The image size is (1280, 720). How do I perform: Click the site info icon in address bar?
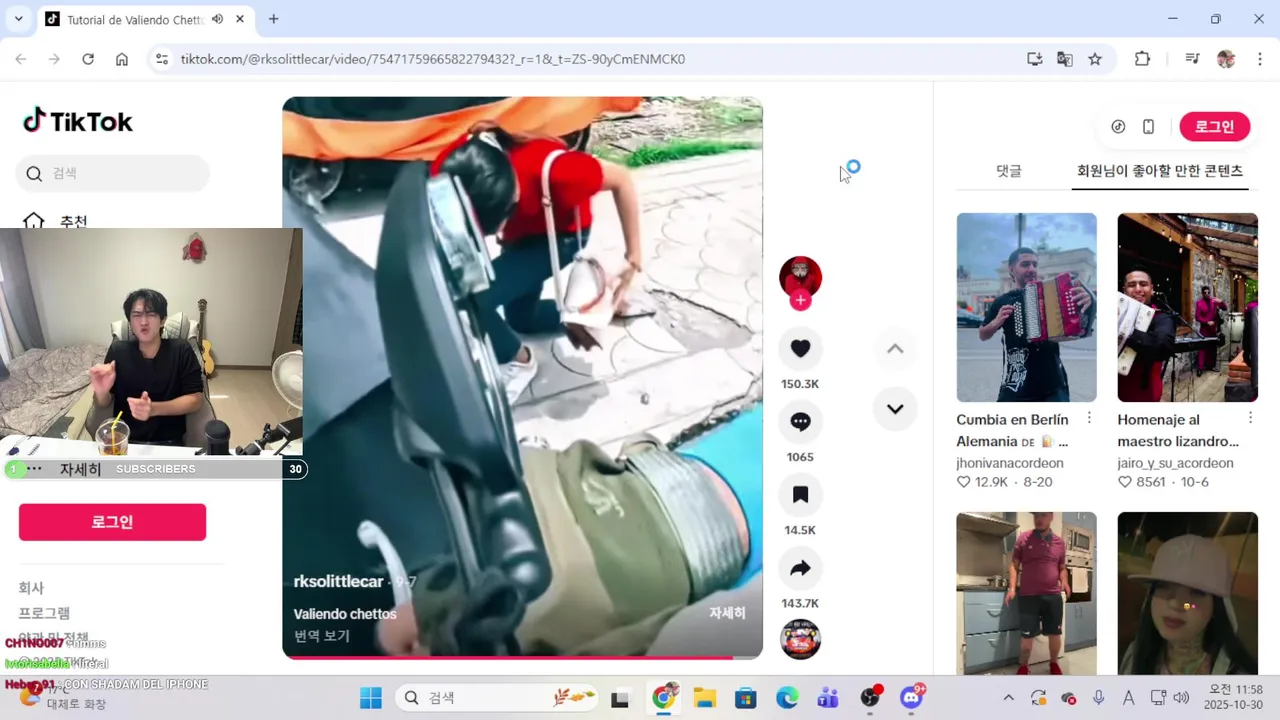coord(162,59)
